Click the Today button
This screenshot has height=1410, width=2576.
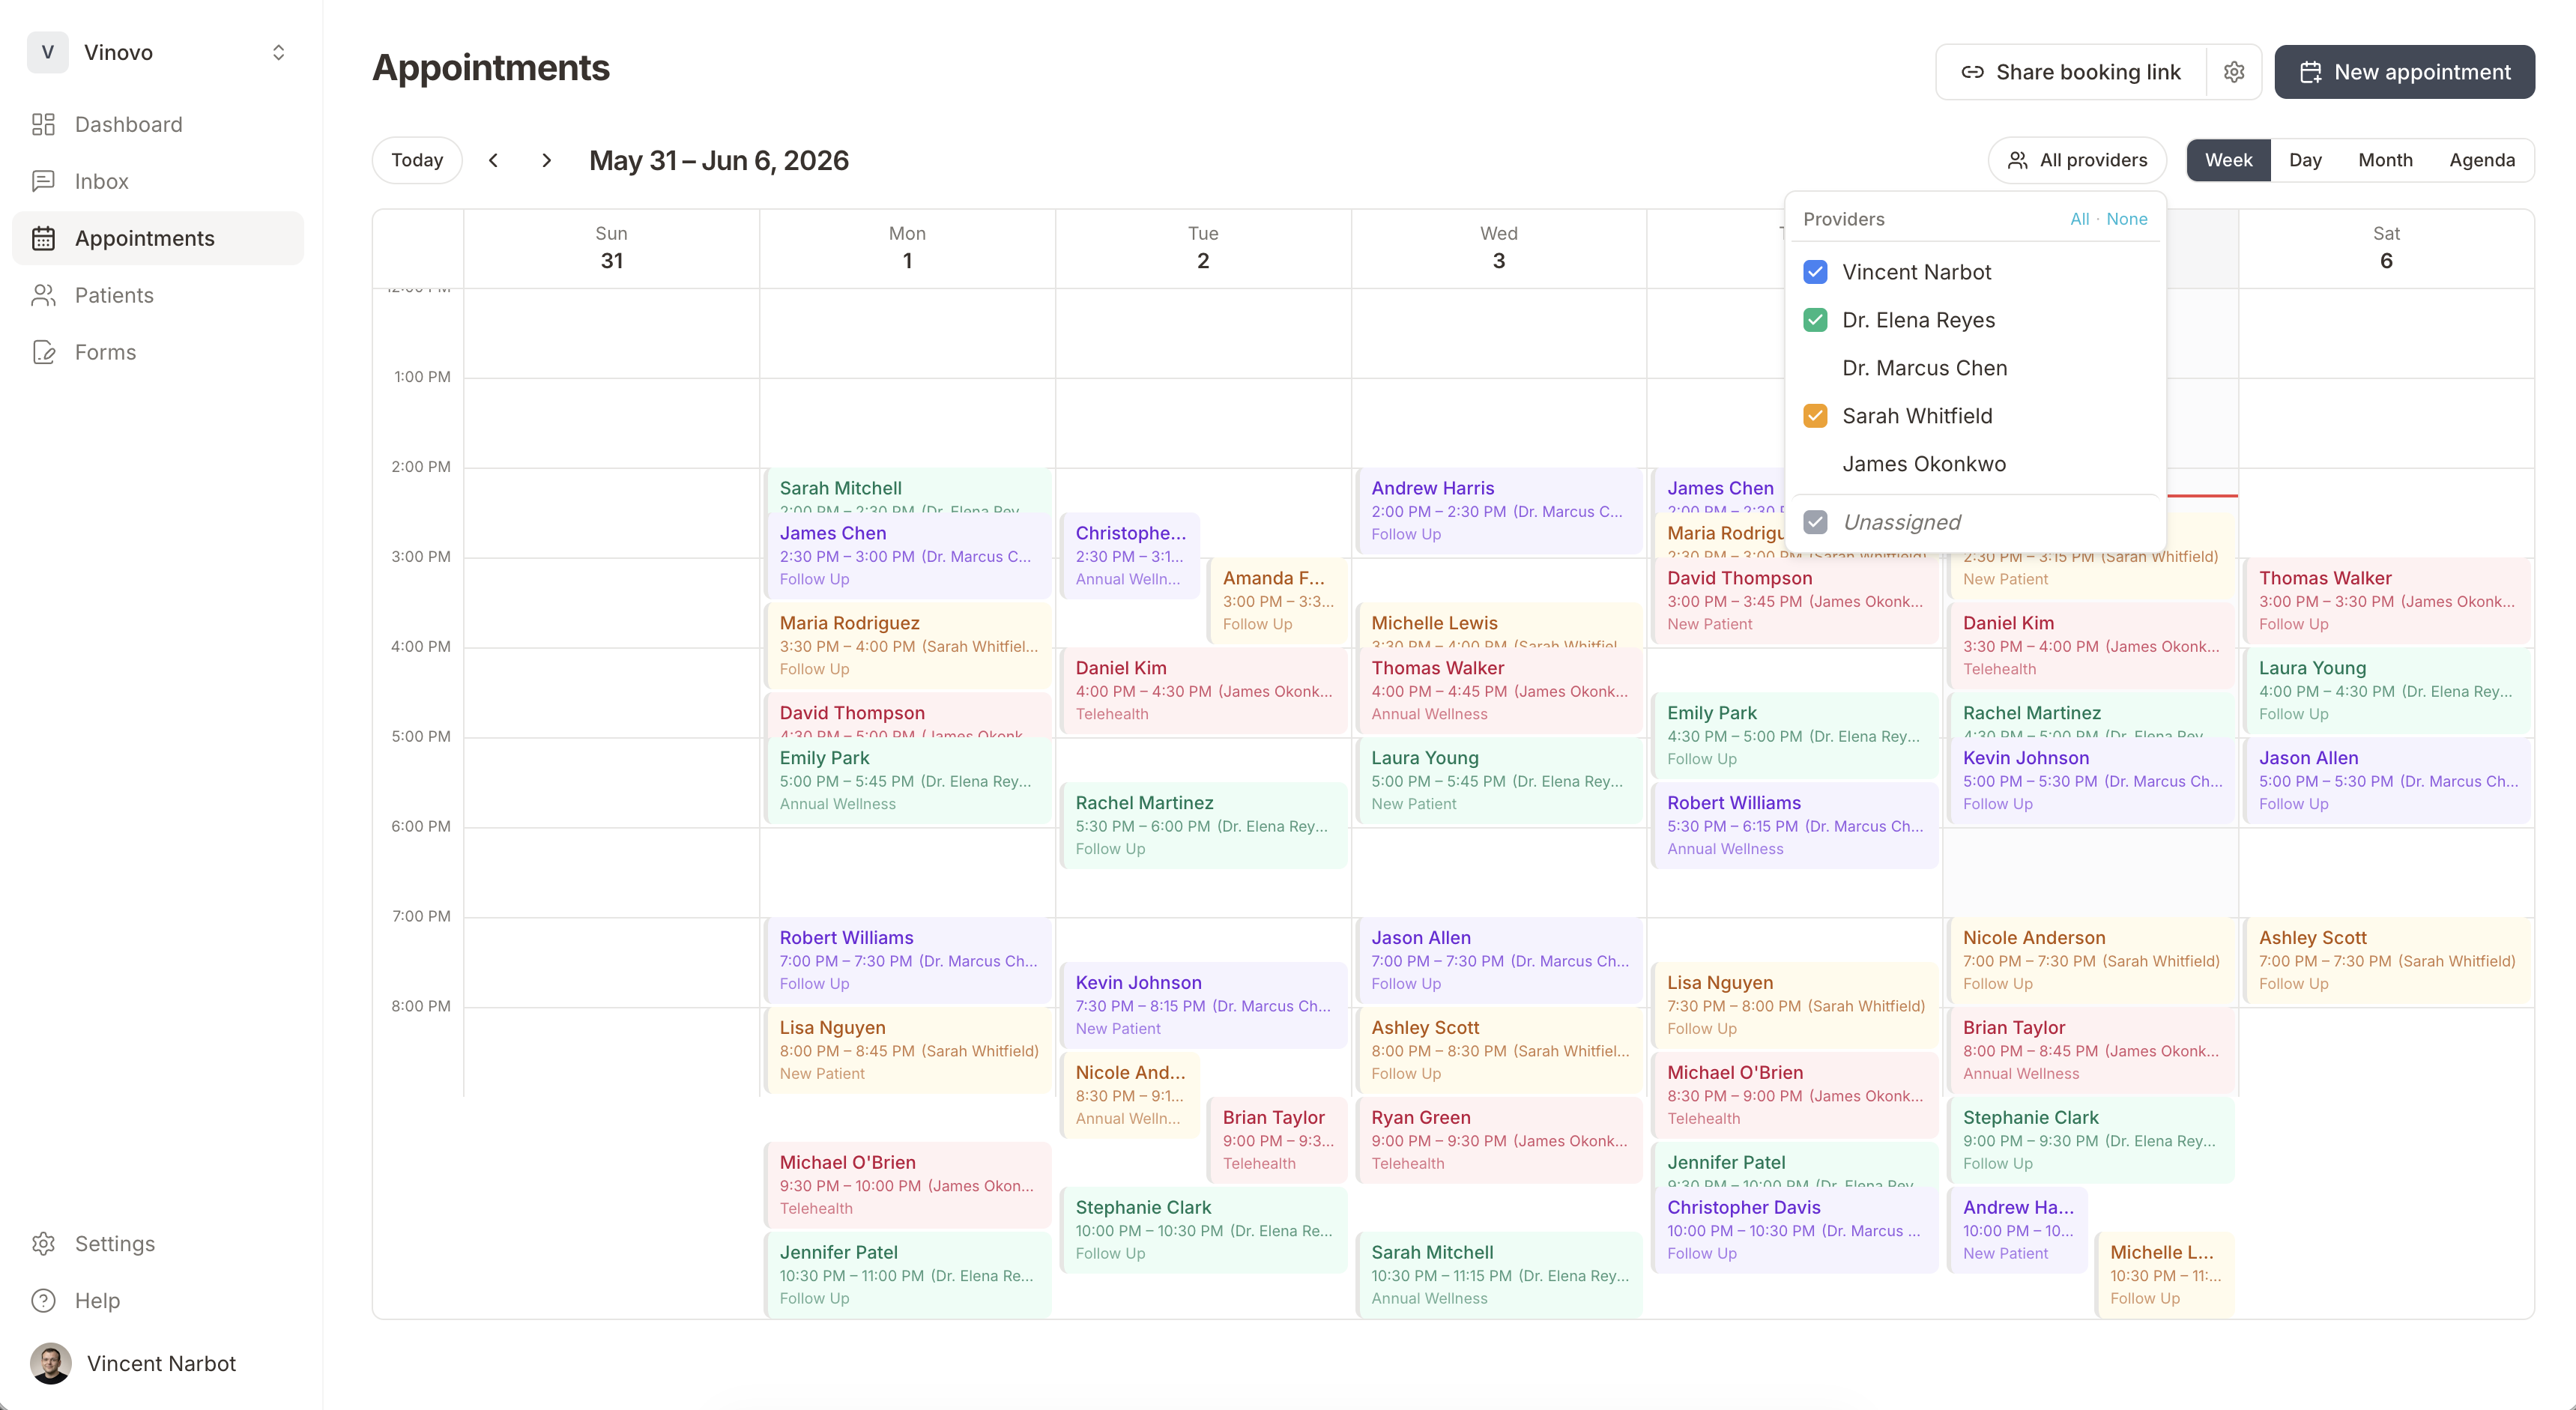tap(417, 160)
